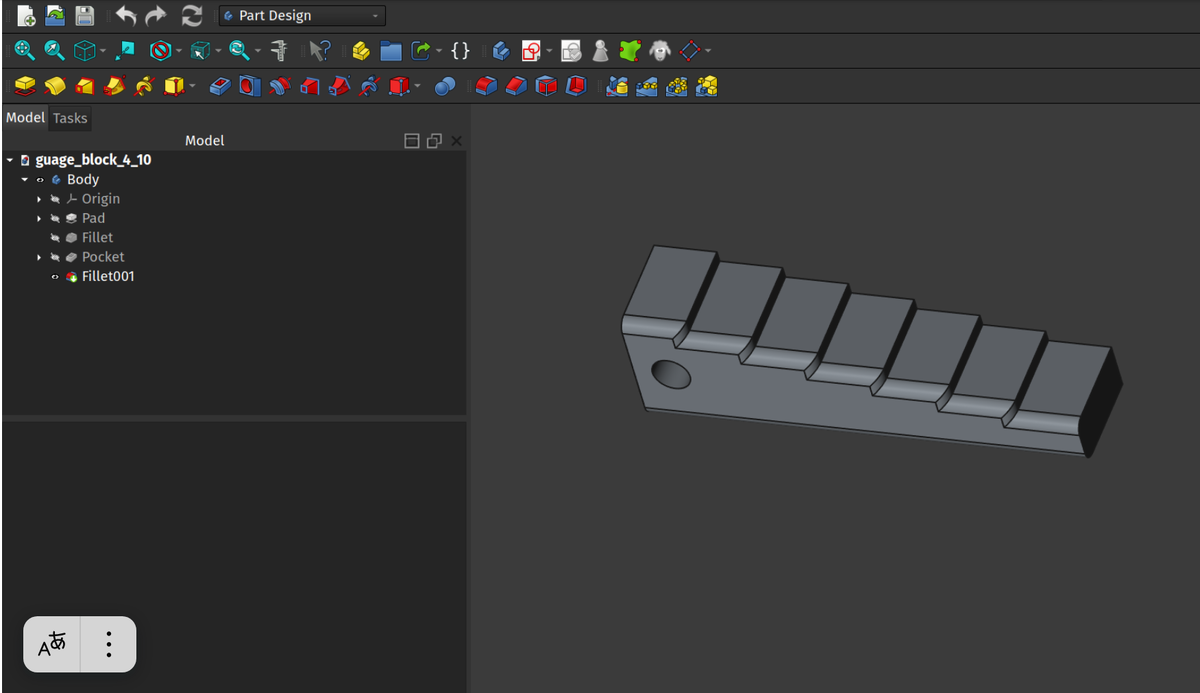
Task: Apply the Thickness tool
Action: (x=576, y=87)
